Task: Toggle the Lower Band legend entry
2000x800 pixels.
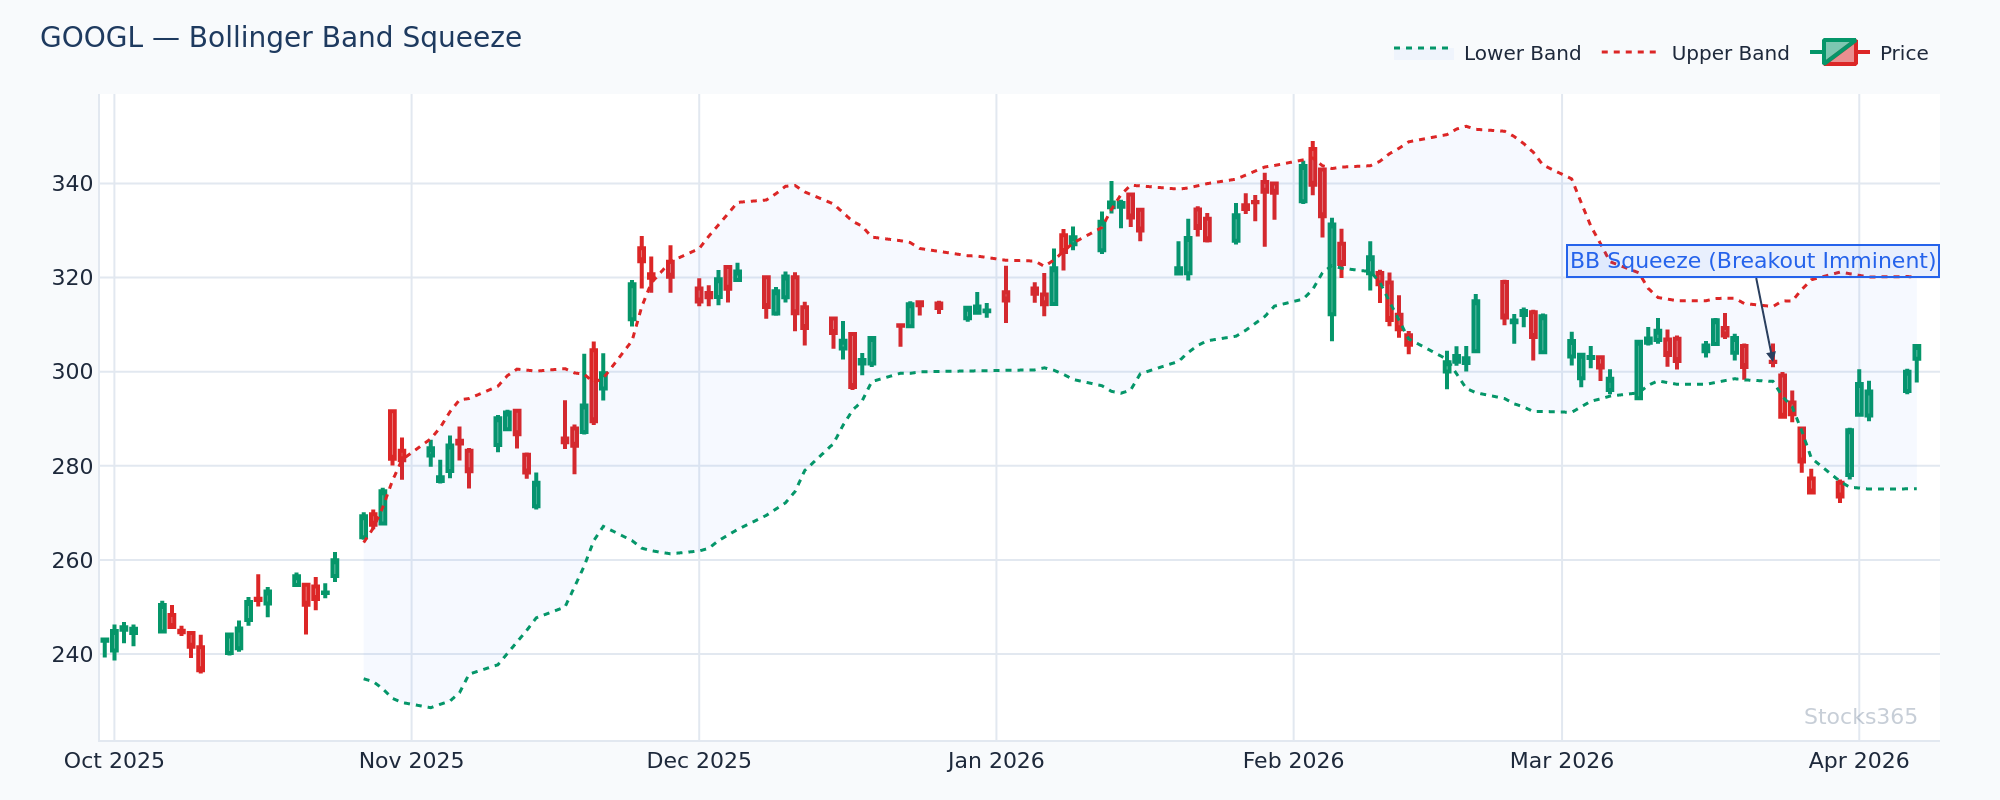Action: (x=1487, y=53)
